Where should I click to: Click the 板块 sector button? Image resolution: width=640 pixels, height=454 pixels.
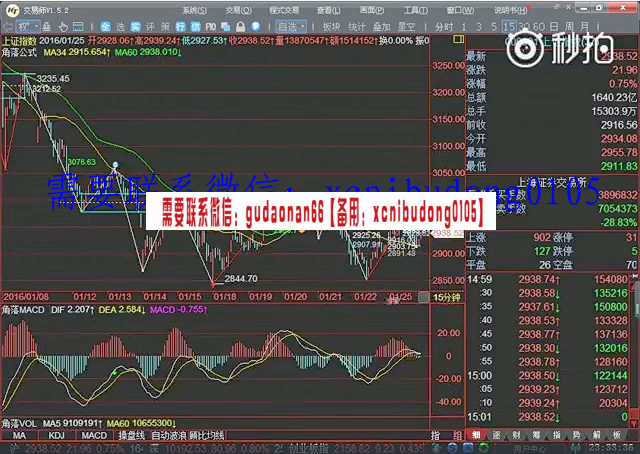tap(331, 27)
